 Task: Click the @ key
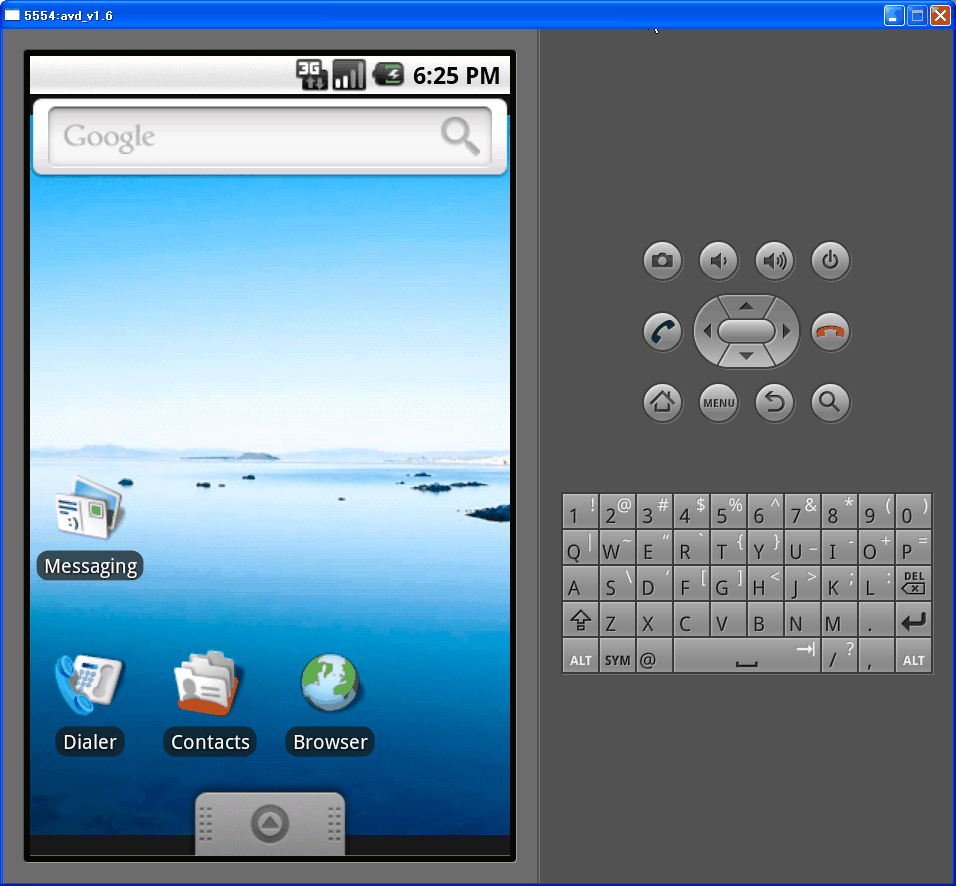(654, 656)
